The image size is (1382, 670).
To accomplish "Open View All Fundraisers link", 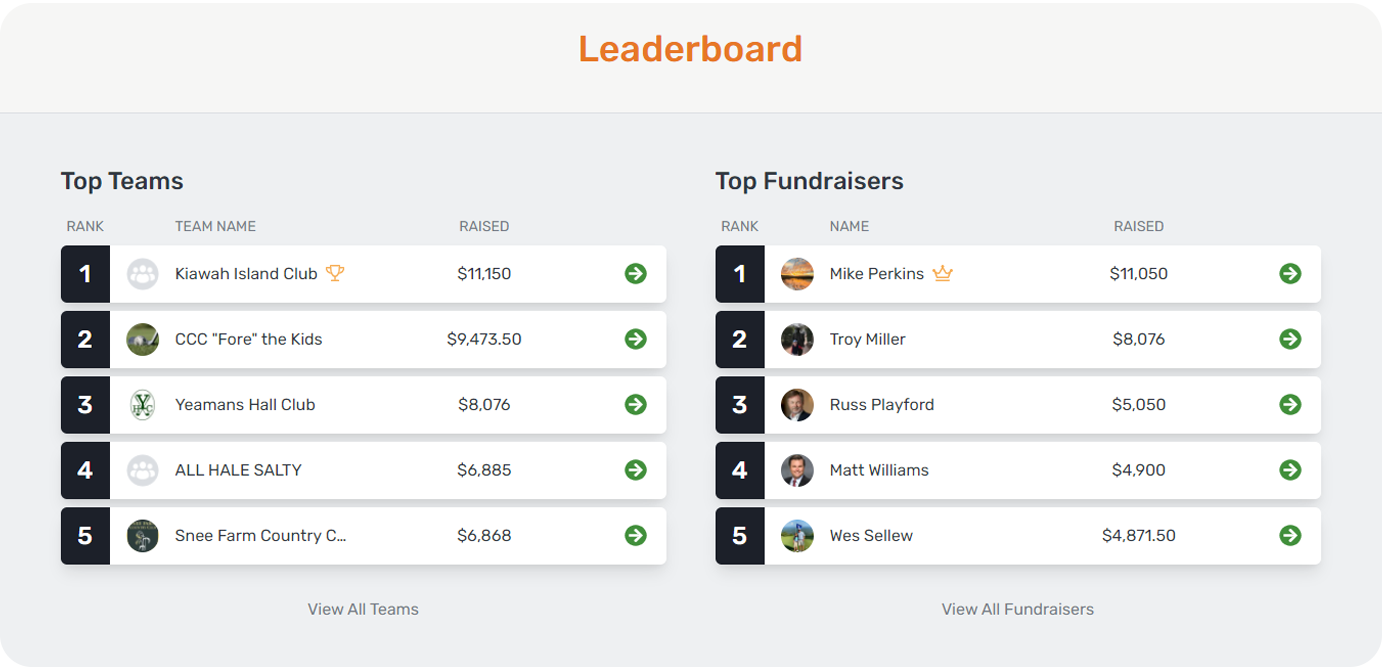I will (1018, 609).
